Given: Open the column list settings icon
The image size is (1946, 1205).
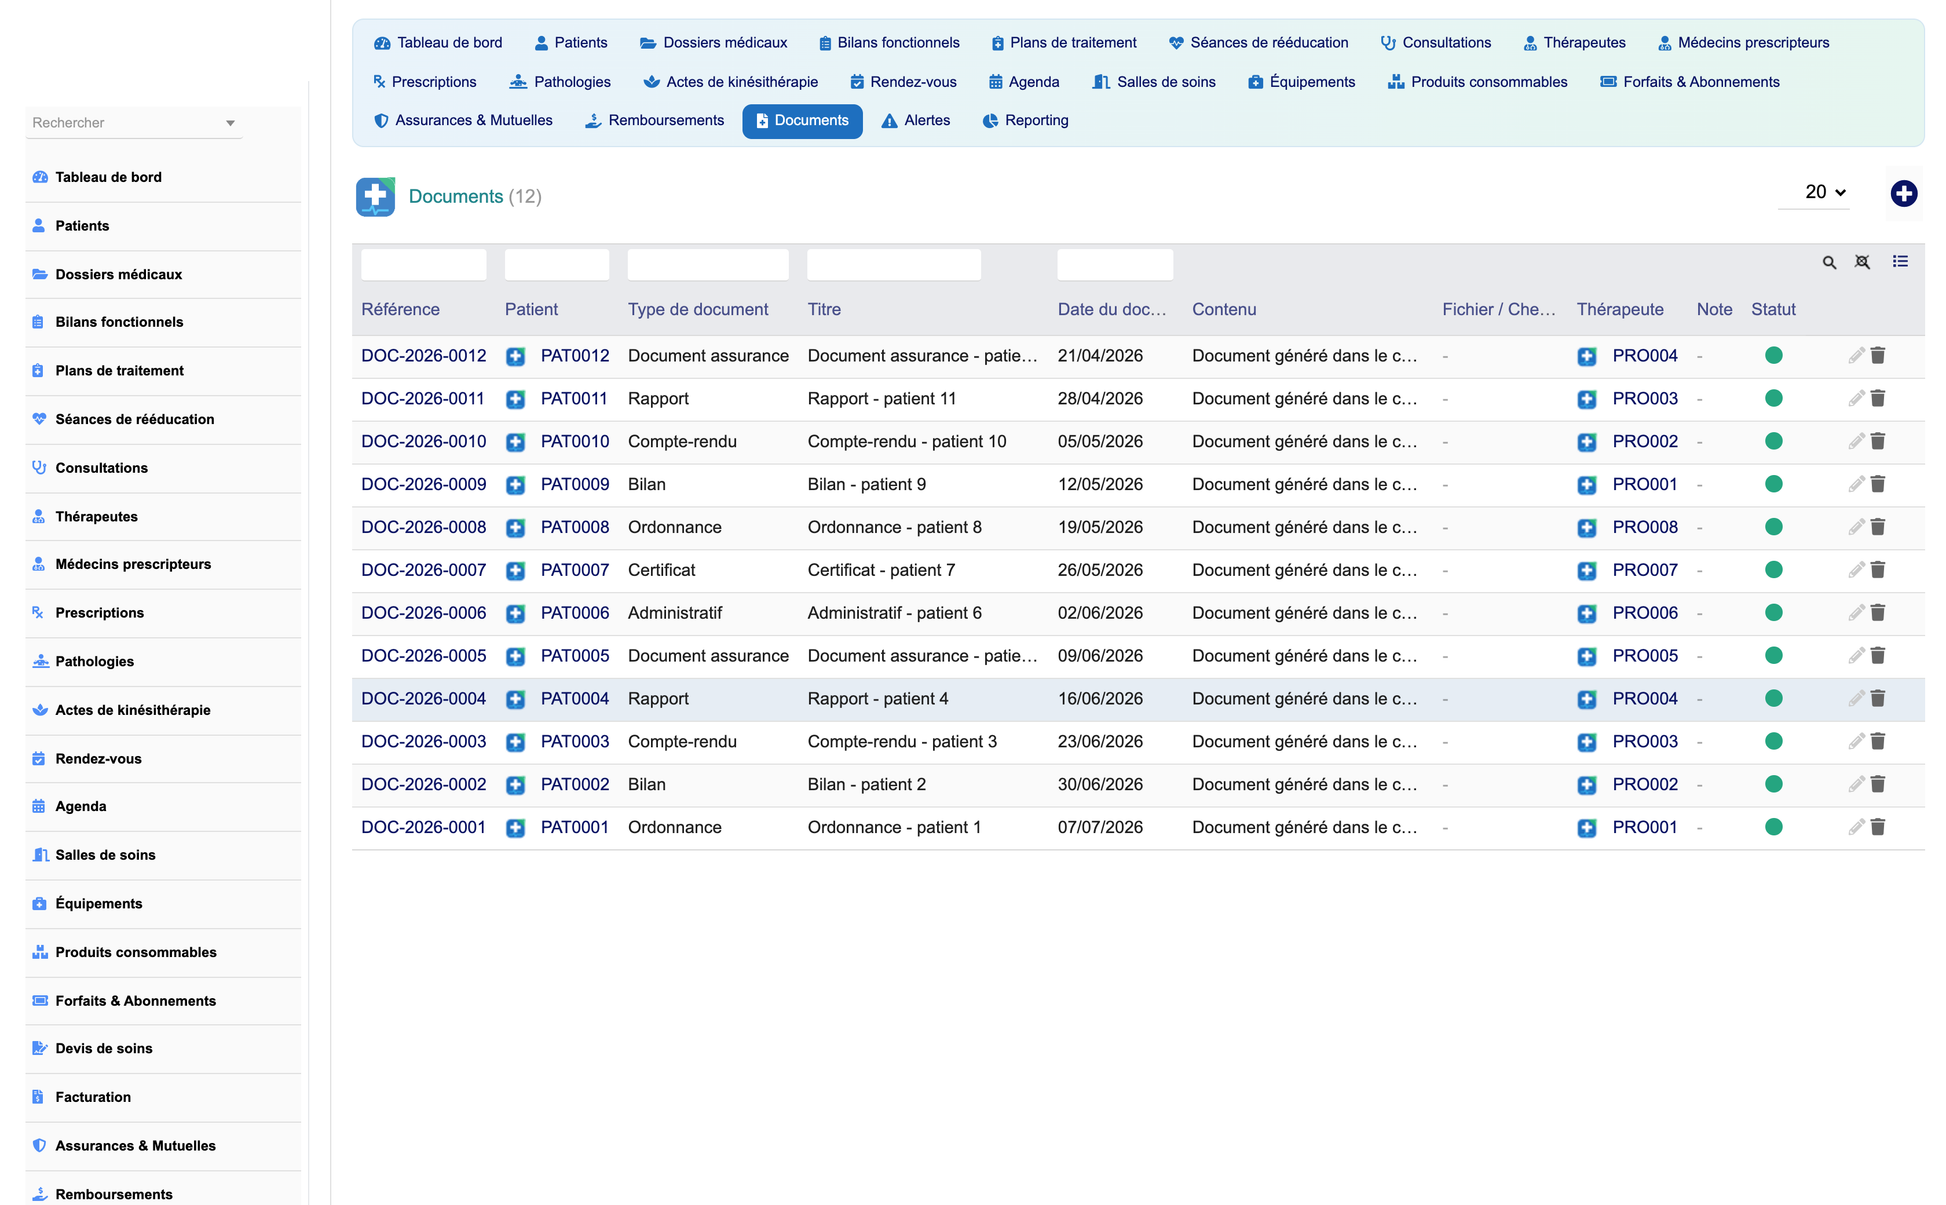Looking at the screenshot, I should tap(1900, 261).
